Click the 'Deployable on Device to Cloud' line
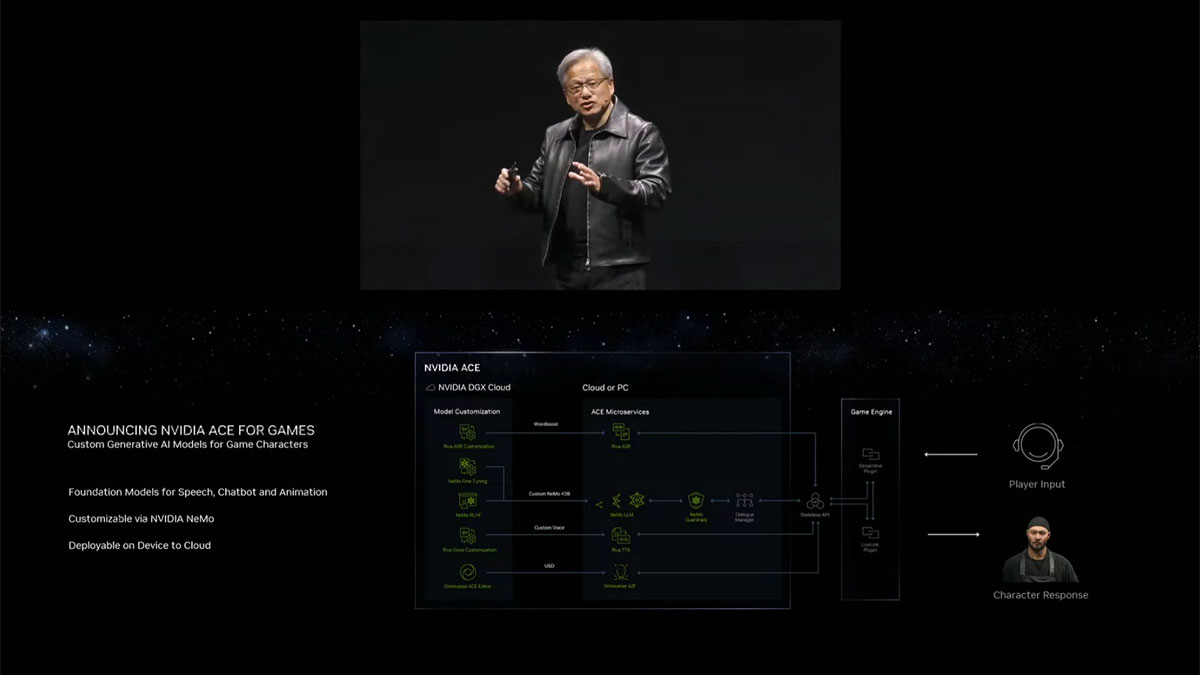 coord(140,545)
